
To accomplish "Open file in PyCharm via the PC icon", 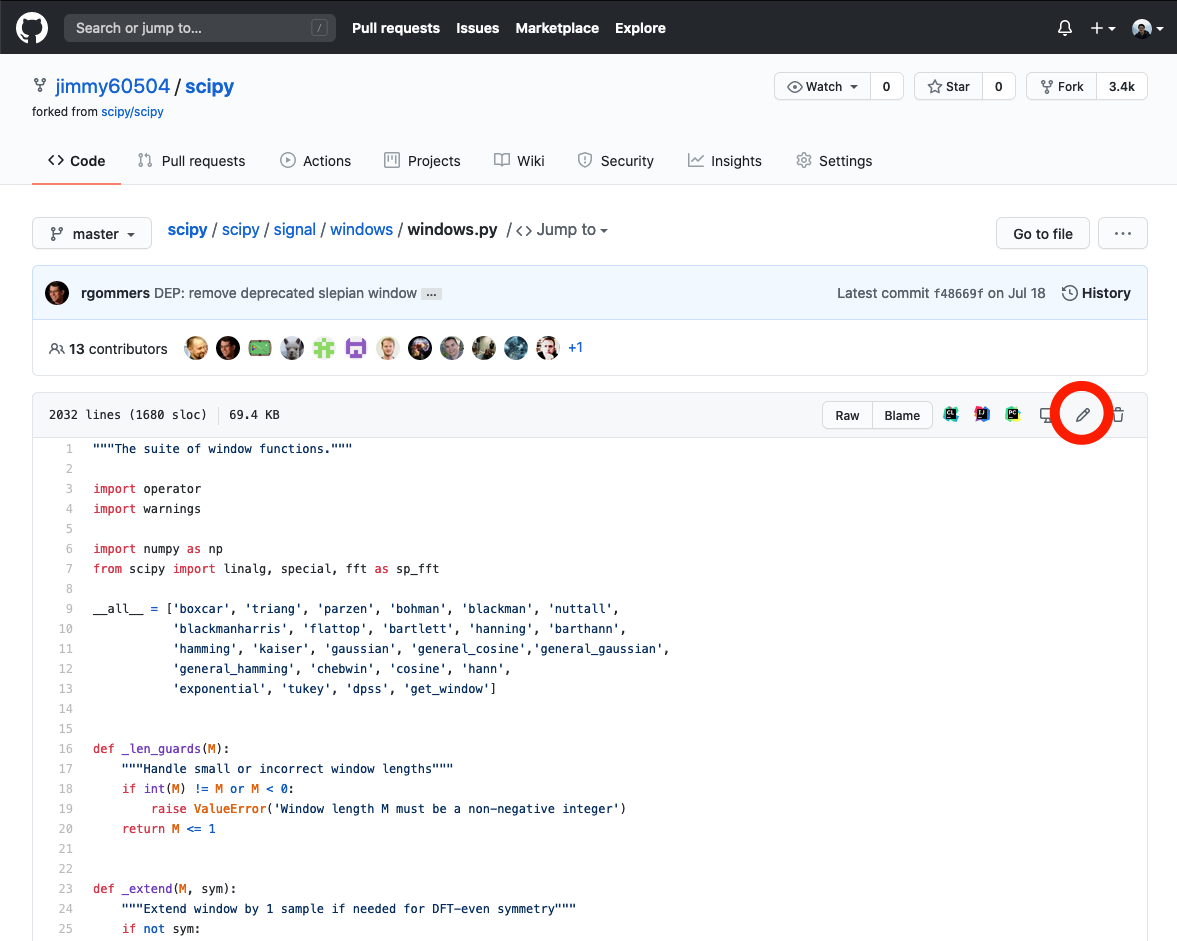I will tap(1013, 415).
